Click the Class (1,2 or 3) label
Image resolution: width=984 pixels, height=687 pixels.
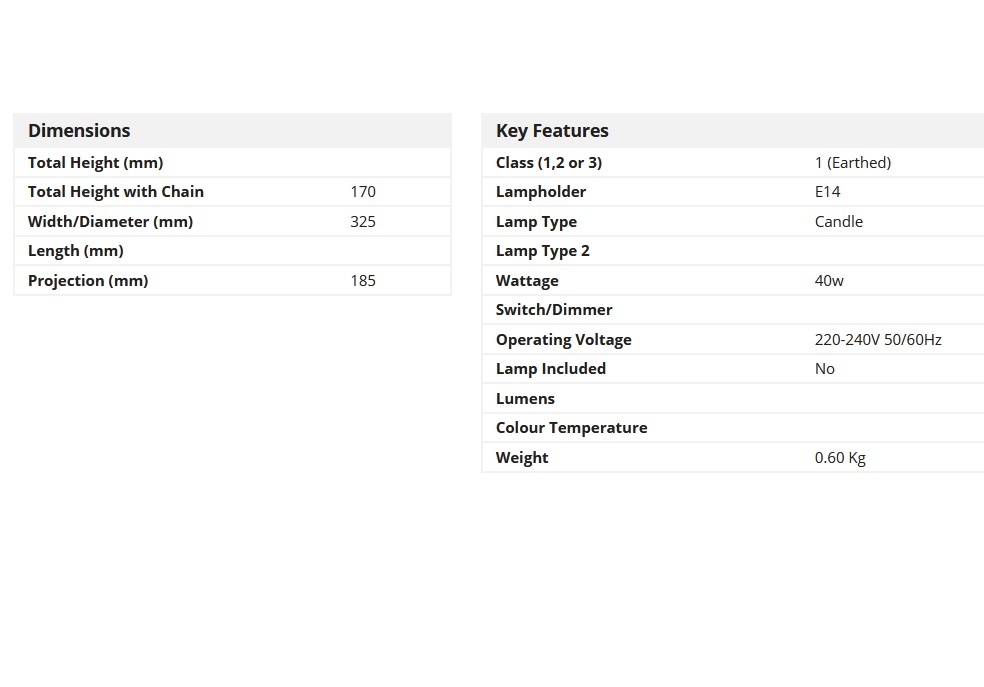549,162
